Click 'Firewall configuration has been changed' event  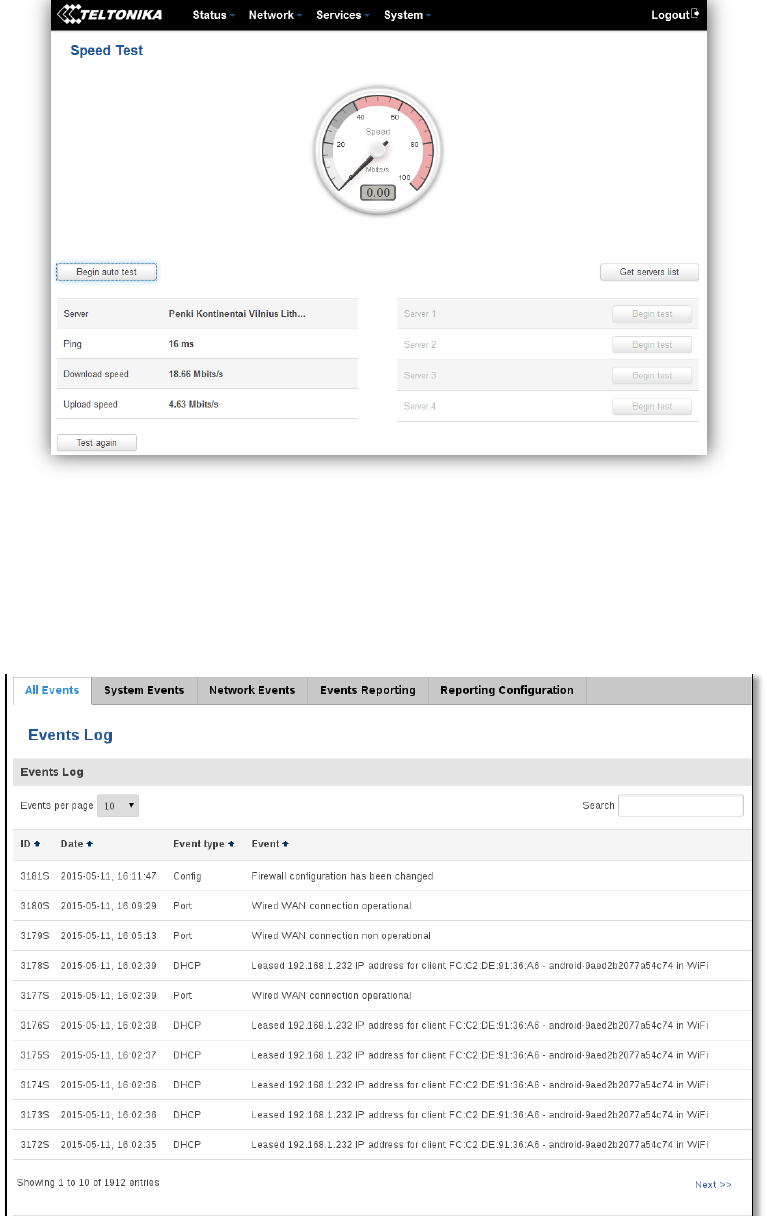342,876
